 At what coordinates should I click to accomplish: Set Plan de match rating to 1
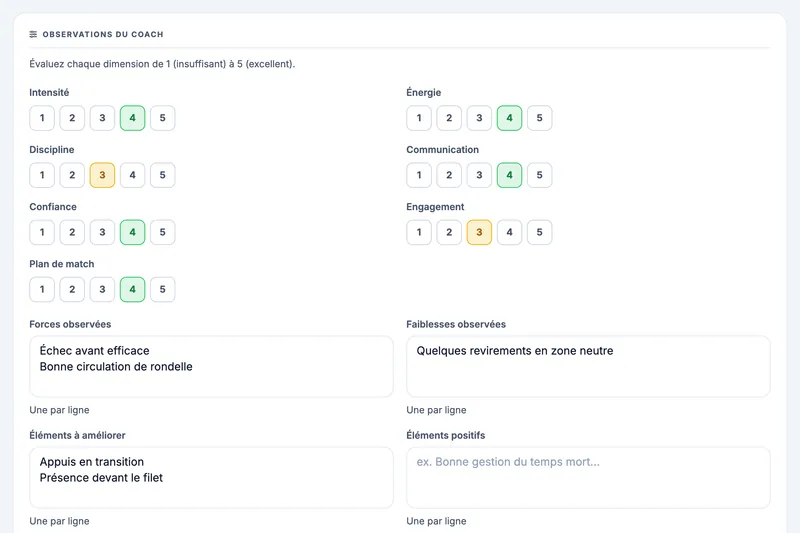42,289
